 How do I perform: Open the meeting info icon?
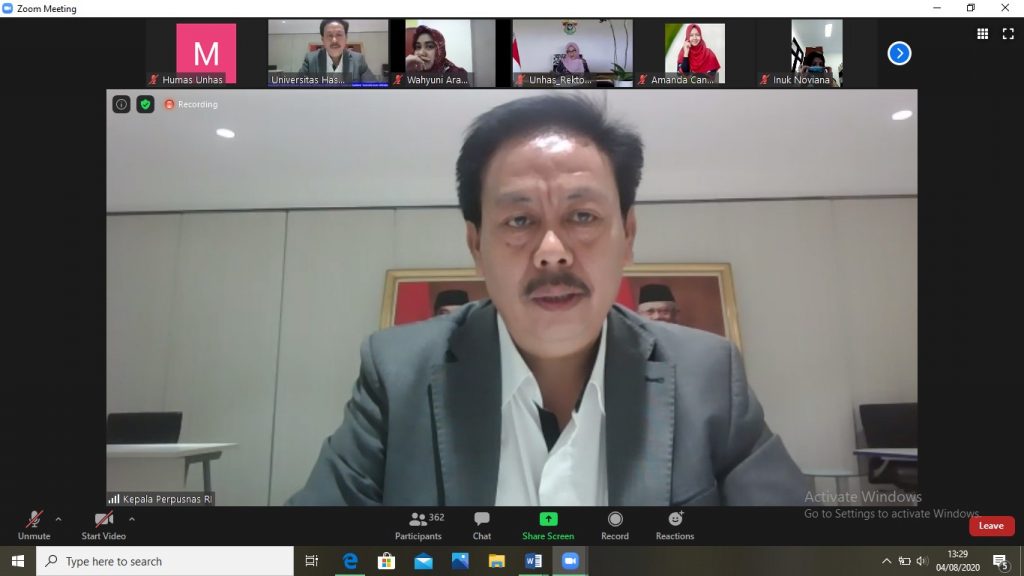click(x=119, y=104)
